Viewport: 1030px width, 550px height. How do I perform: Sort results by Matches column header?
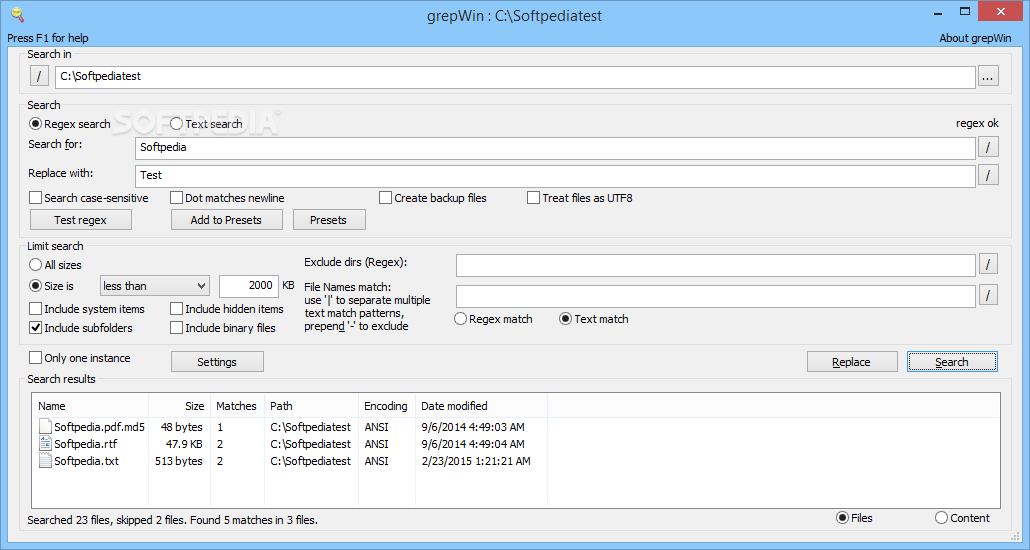click(237, 406)
